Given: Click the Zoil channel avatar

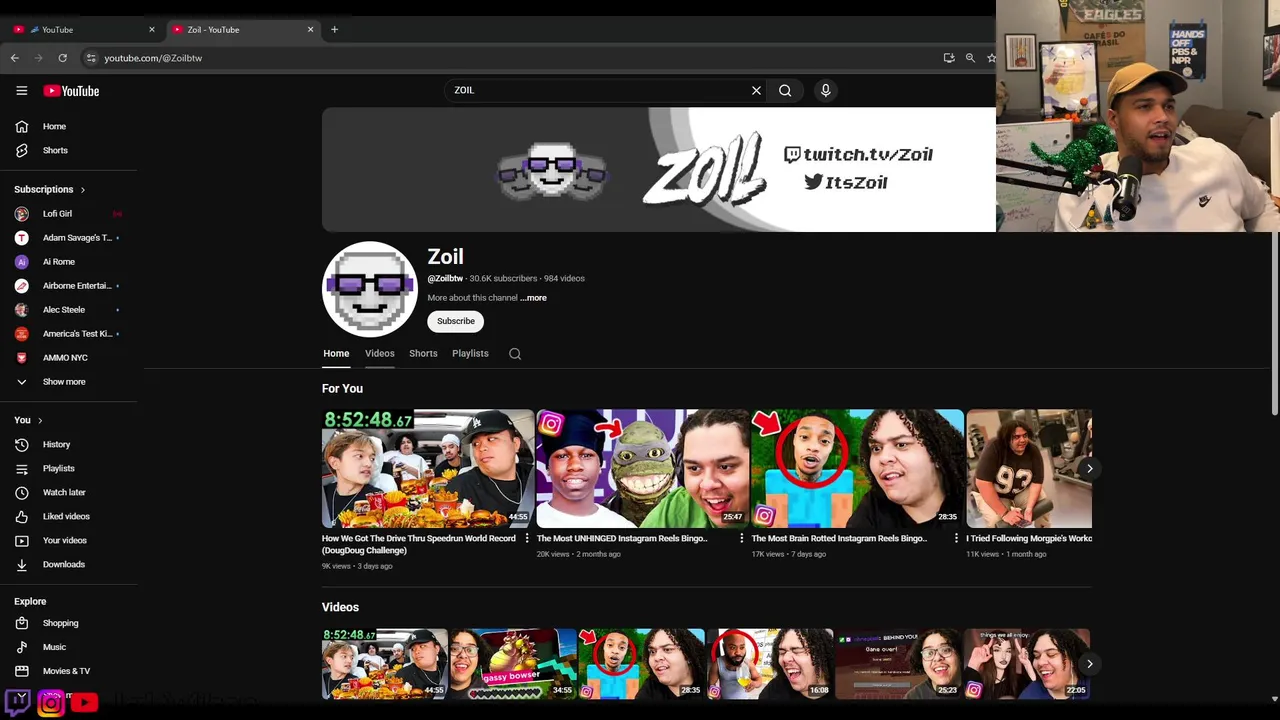Looking at the screenshot, I should (370, 289).
